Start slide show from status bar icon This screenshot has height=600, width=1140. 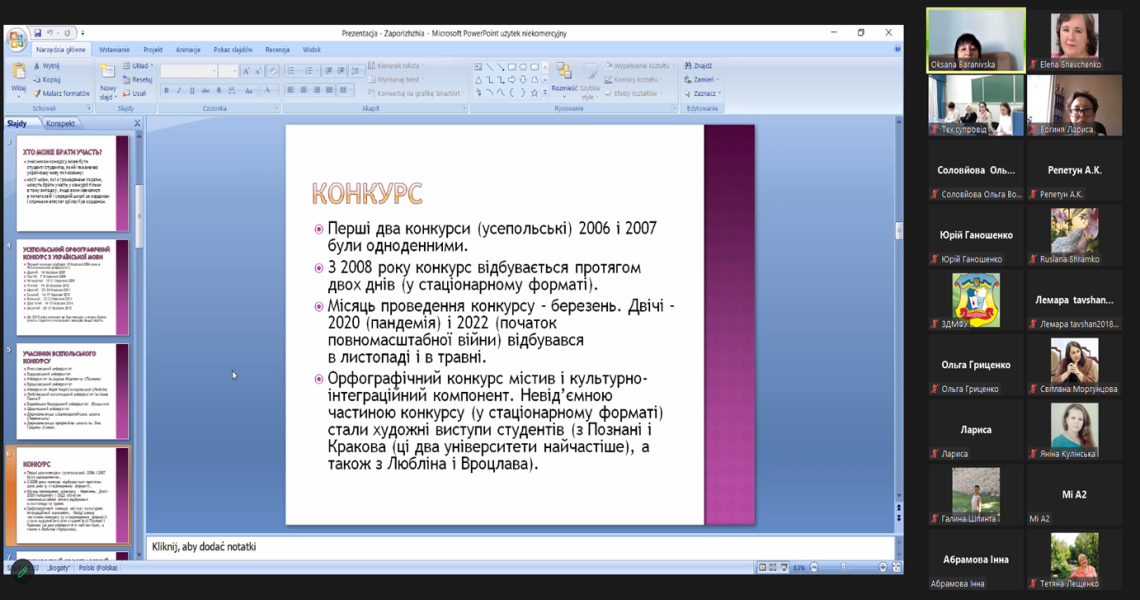[x=783, y=567]
